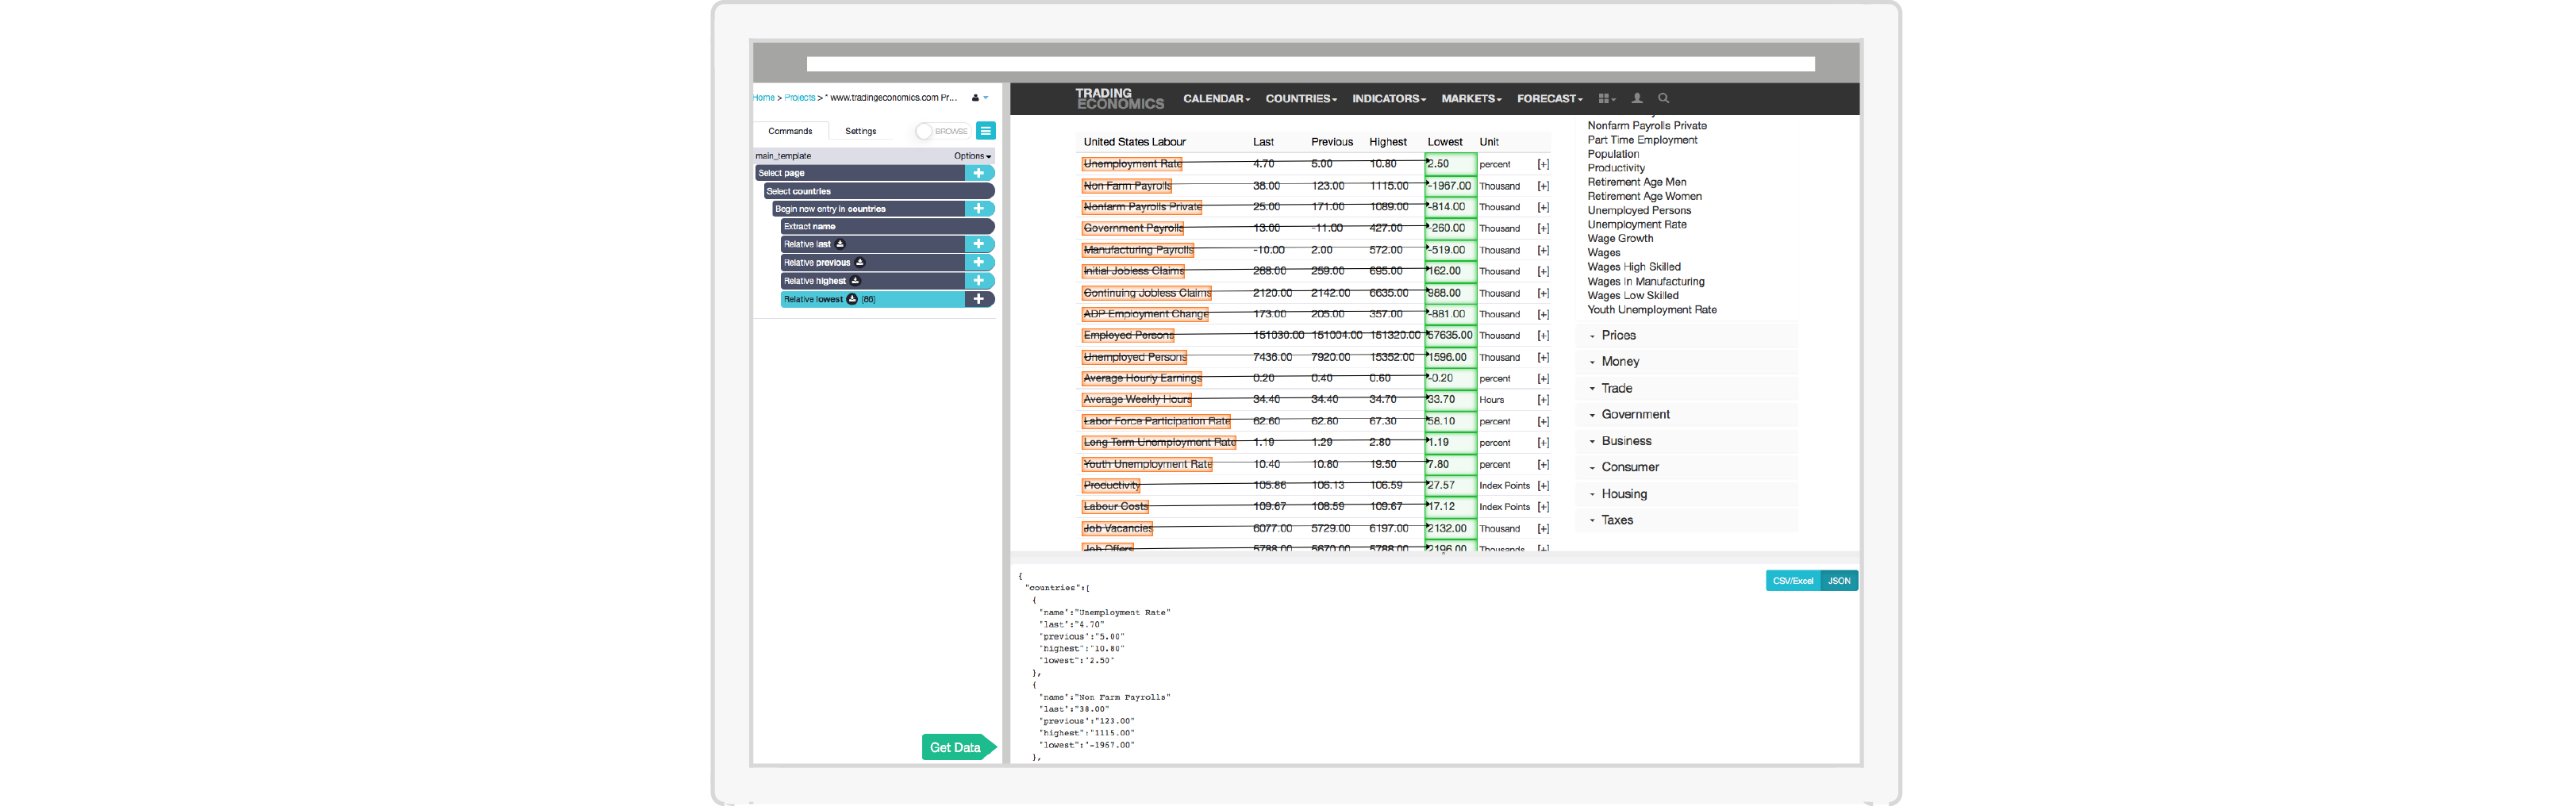Screen dimensions: 2576x806
Task: Open the Options dropdown for main_template
Action: (x=971, y=155)
